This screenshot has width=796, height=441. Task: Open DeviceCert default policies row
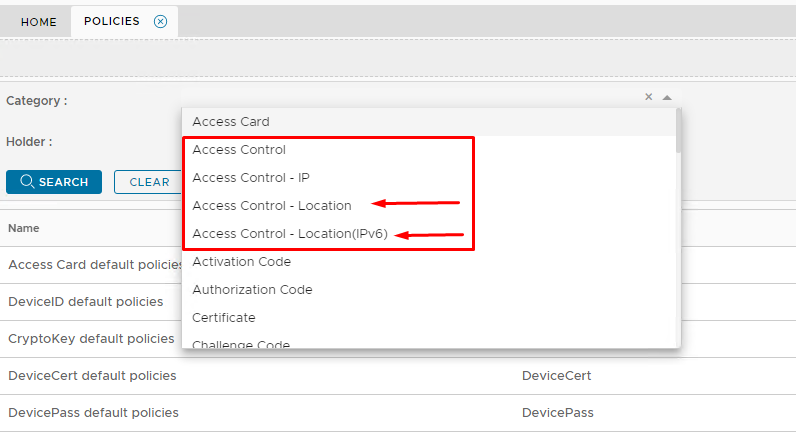[x=92, y=376]
